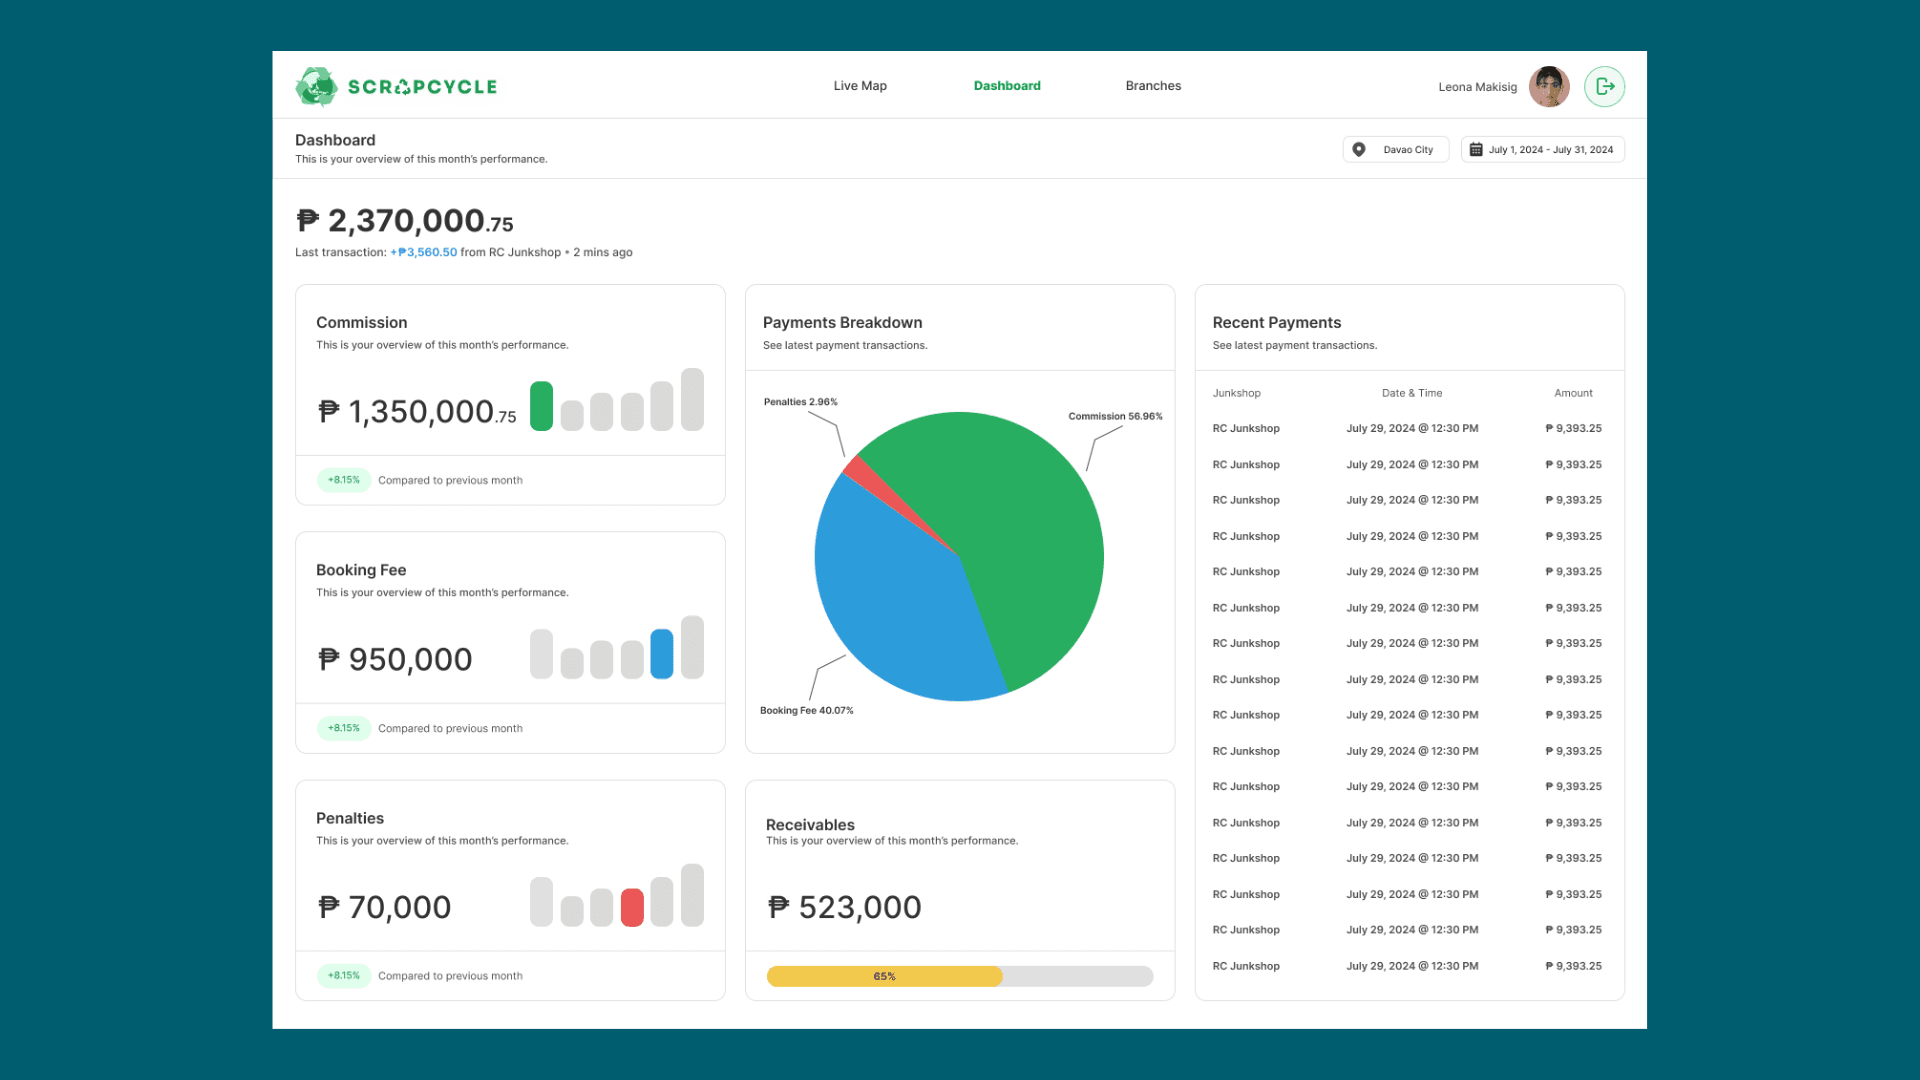This screenshot has width=1920, height=1080.
Task: Open the Davao City location selector
Action: click(1396, 148)
